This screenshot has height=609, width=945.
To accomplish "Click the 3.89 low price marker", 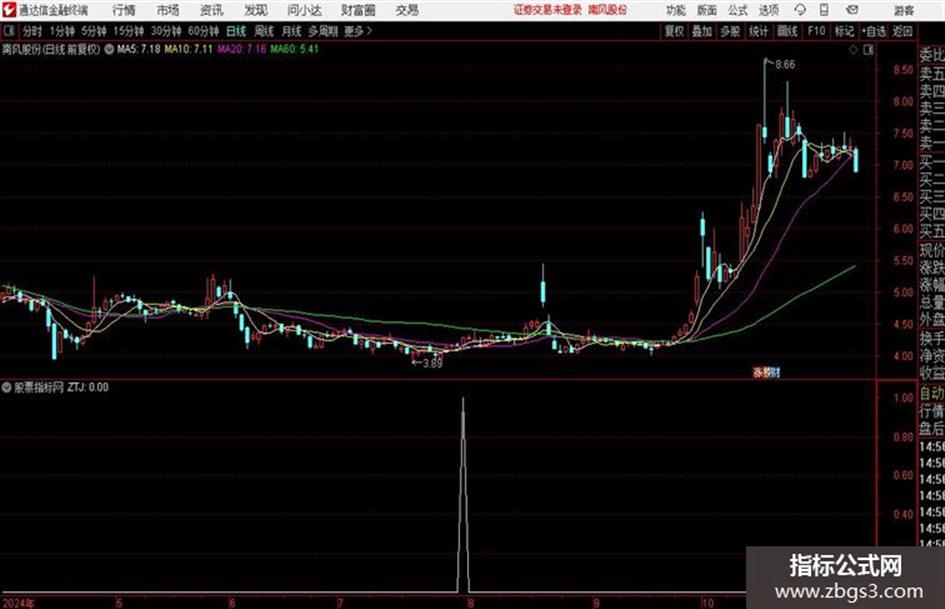I will [432, 364].
